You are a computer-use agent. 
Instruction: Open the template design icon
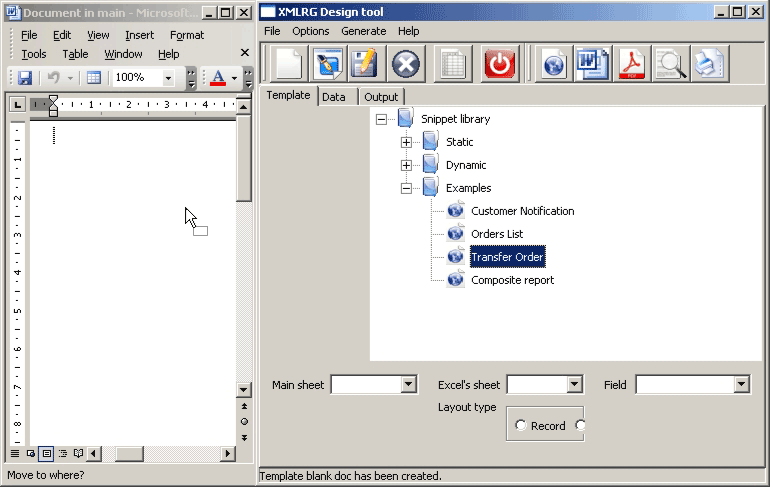(x=328, y=64)
